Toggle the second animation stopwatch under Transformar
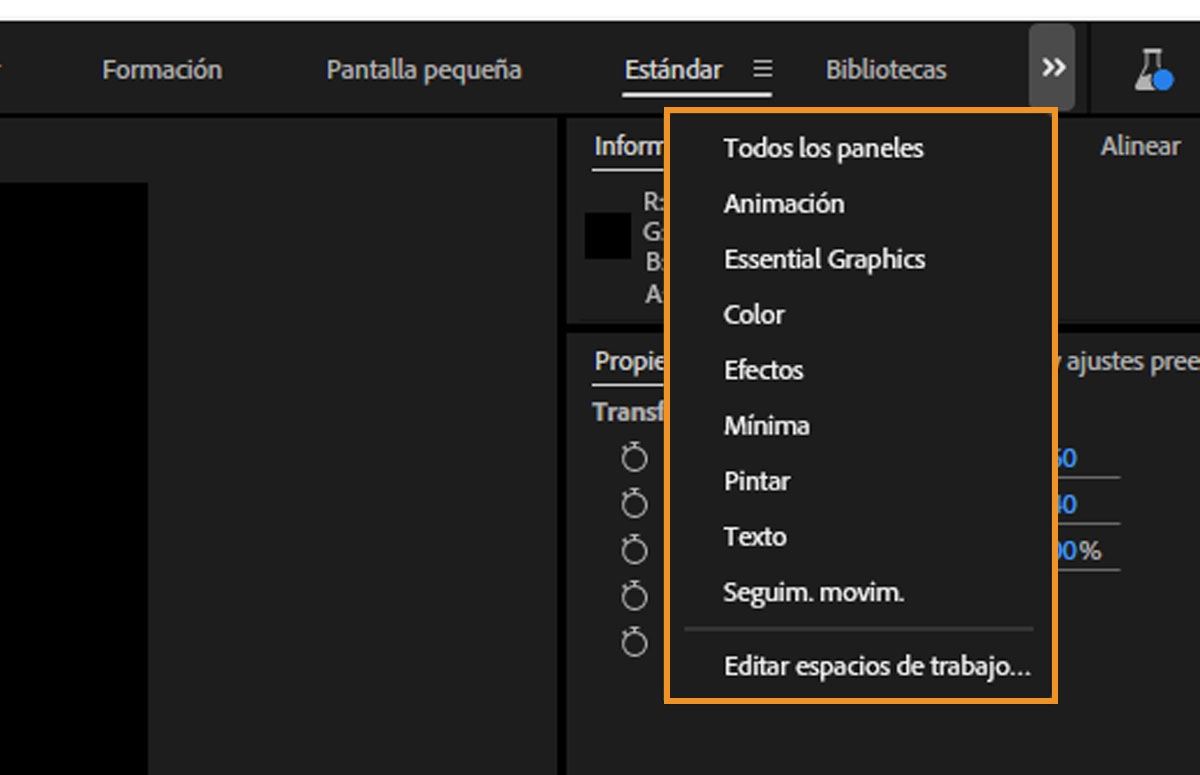1200x775 pixels. 634,503
